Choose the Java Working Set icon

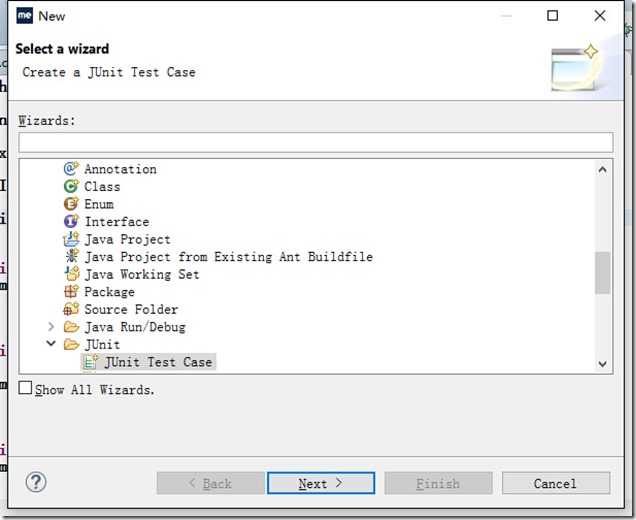pyautogui.click(x=72, y=274)
